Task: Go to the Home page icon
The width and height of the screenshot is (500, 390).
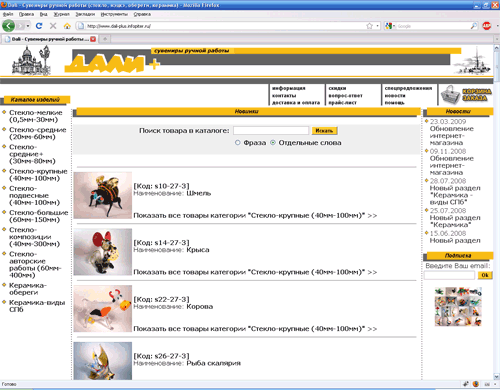Action: [67, 26]
